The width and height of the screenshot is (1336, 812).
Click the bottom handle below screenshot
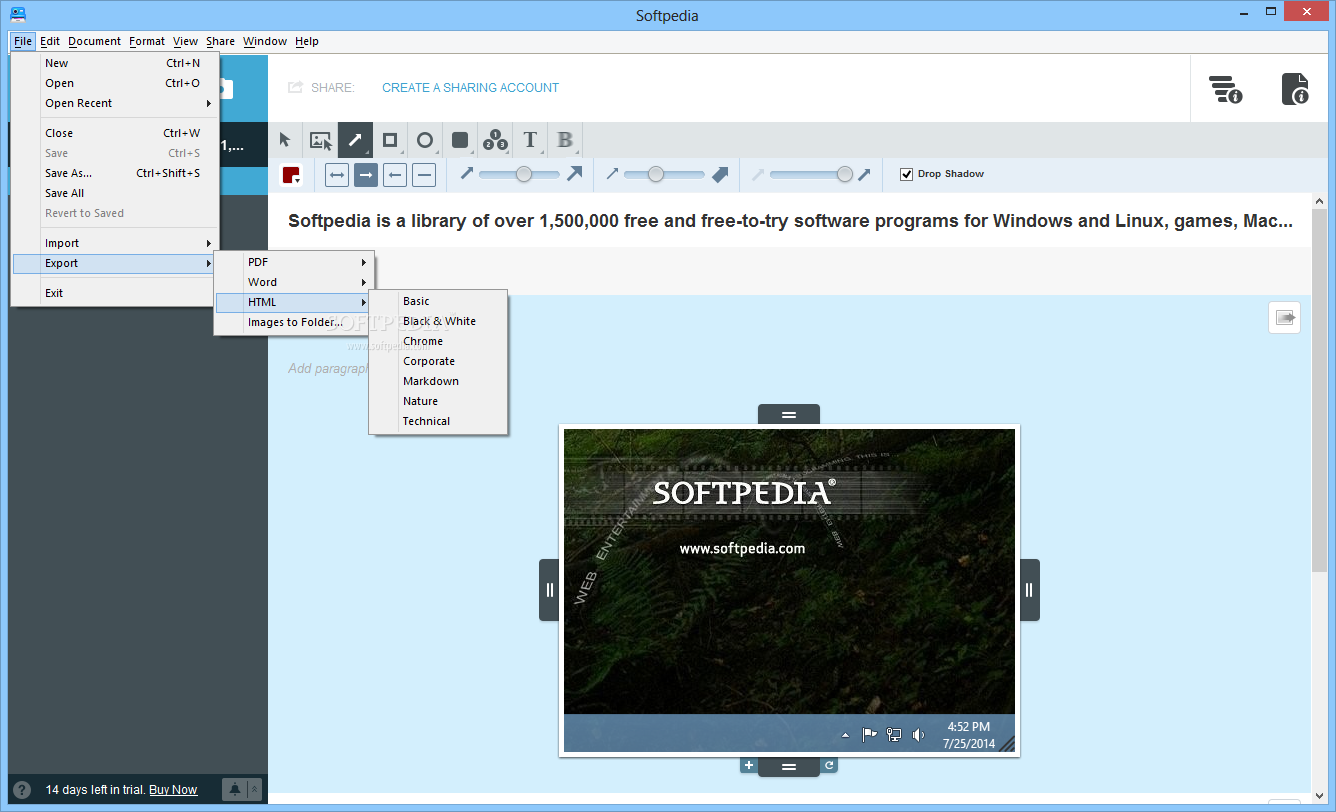pos(789,767)
